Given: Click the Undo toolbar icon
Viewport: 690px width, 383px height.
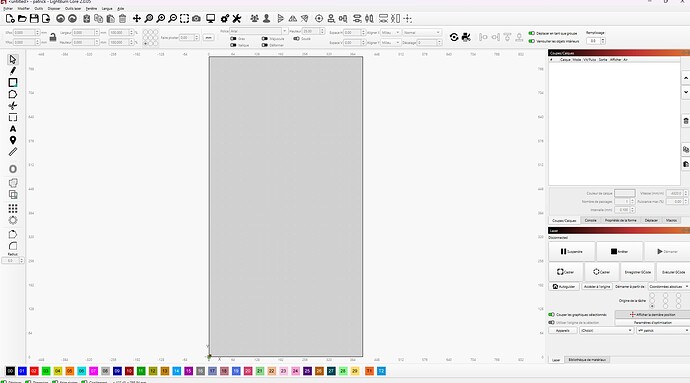Looking at the screenshot, I should (x=60, y=18).
